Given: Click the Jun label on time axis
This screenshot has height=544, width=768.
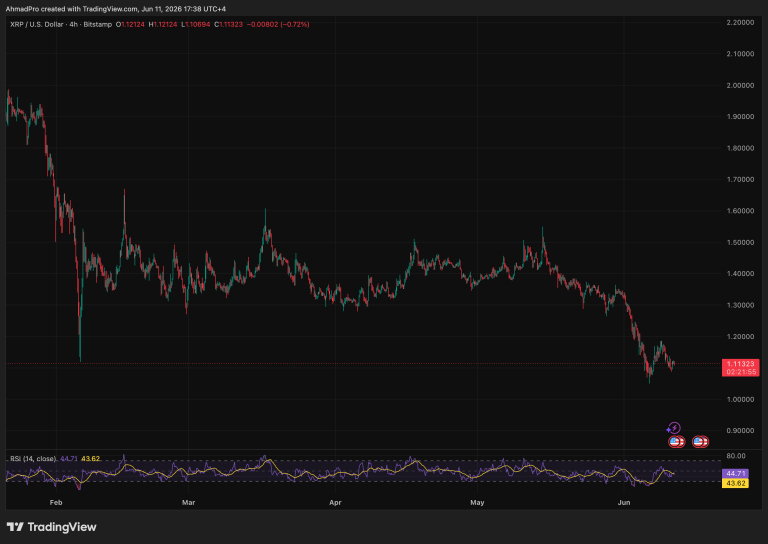Looking at the screenshot, I should tap(624, 502).
